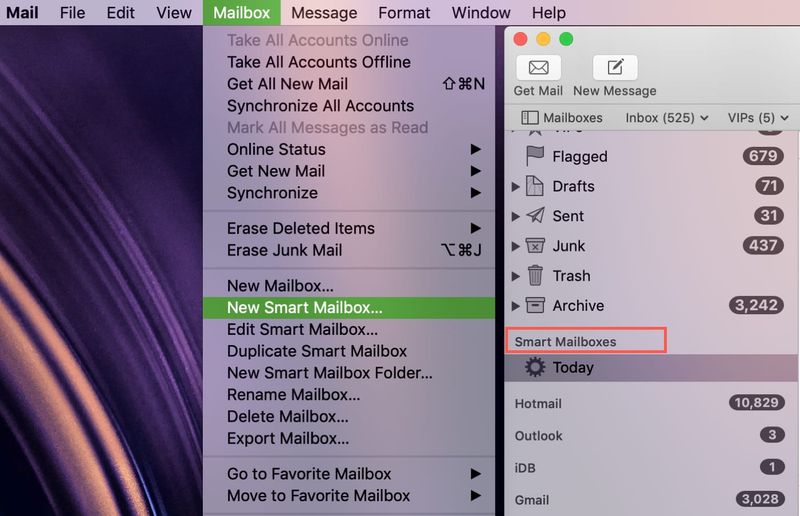Open the Message menu
Image resolution: width=800 pixels, height=516 pixels.
point(324,12)
